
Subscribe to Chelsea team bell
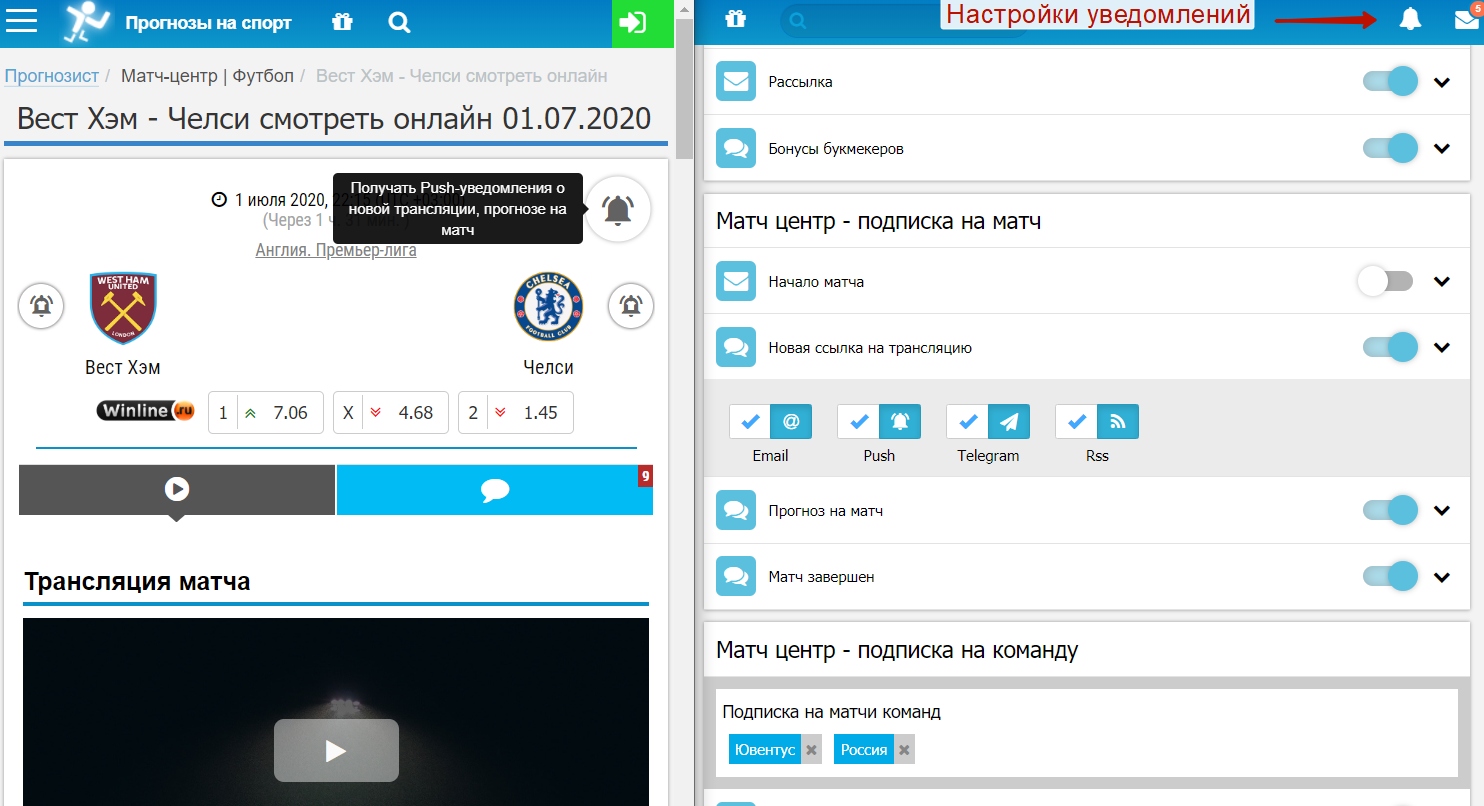click(631, 306)
